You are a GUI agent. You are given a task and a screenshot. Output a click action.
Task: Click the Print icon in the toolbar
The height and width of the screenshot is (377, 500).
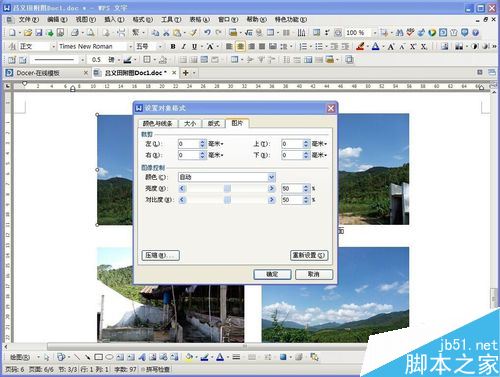click(75, 32)
